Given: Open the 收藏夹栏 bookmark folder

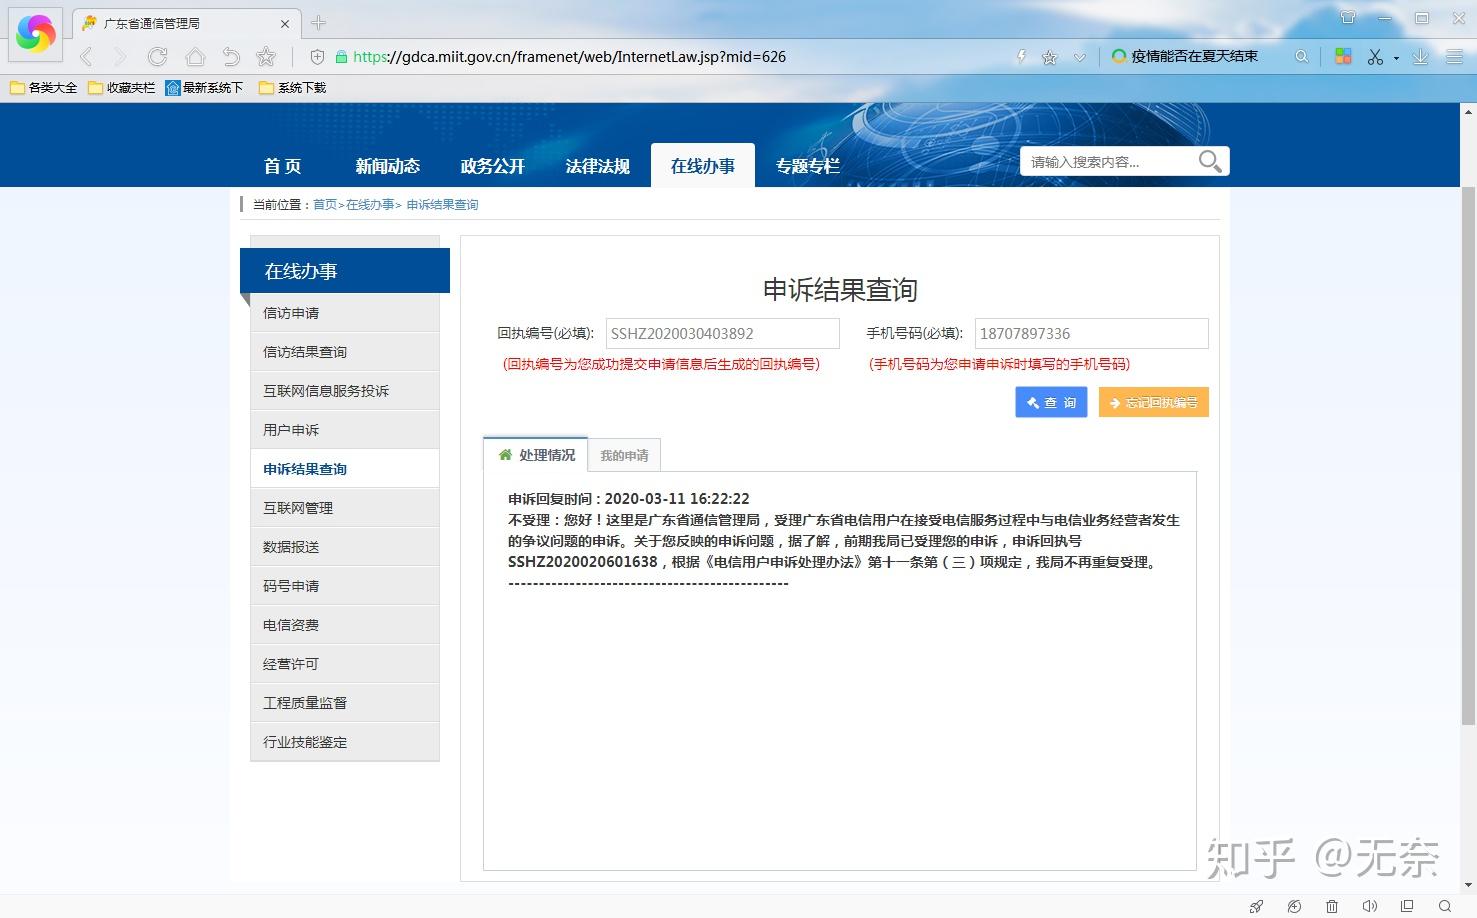Looking at the screenshot, I should 122,88.
